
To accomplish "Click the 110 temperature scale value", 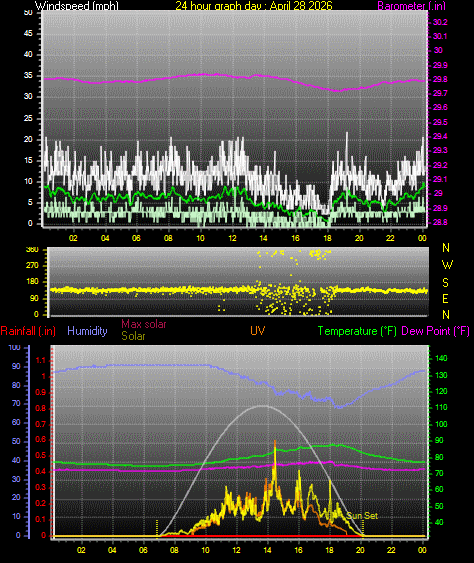I will [441, 407].
